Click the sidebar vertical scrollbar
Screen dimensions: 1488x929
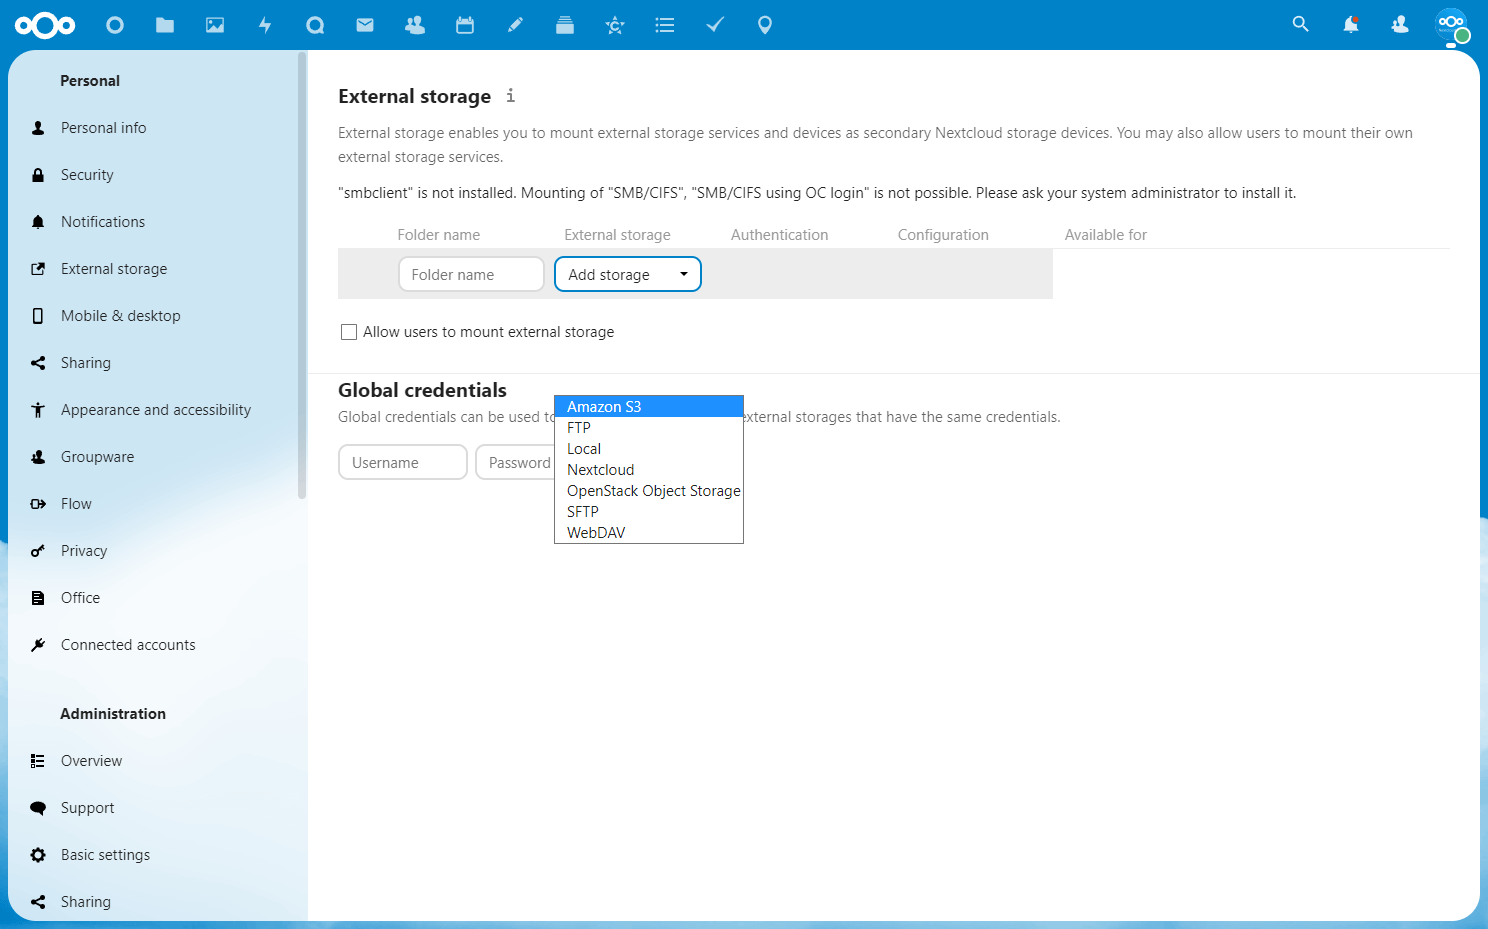(302, 275)
